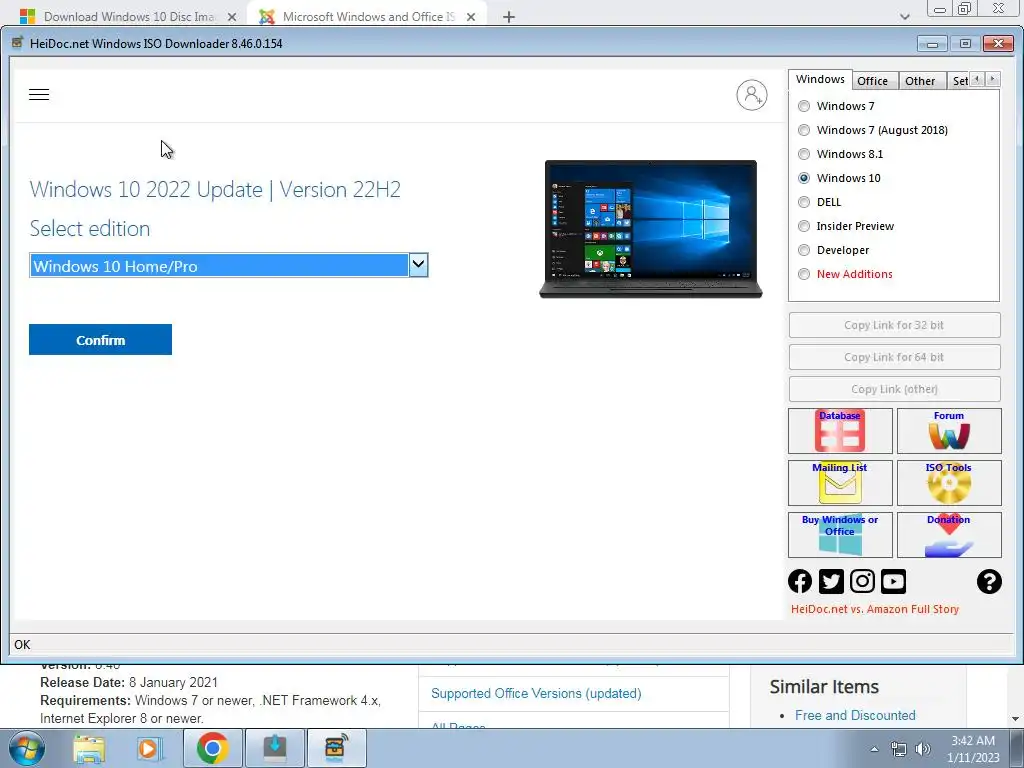Click the Confirm button
1024x768 pixels.
(101, 340)
